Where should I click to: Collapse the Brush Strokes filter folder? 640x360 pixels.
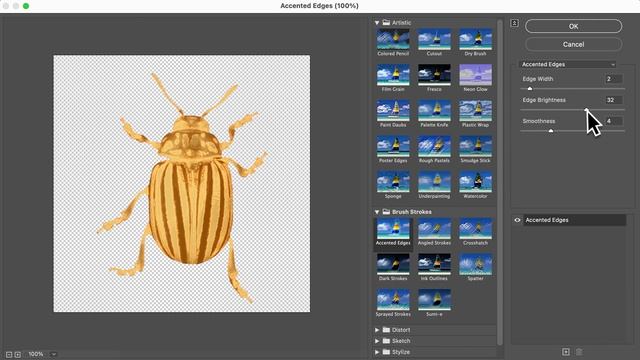(377, 212)
